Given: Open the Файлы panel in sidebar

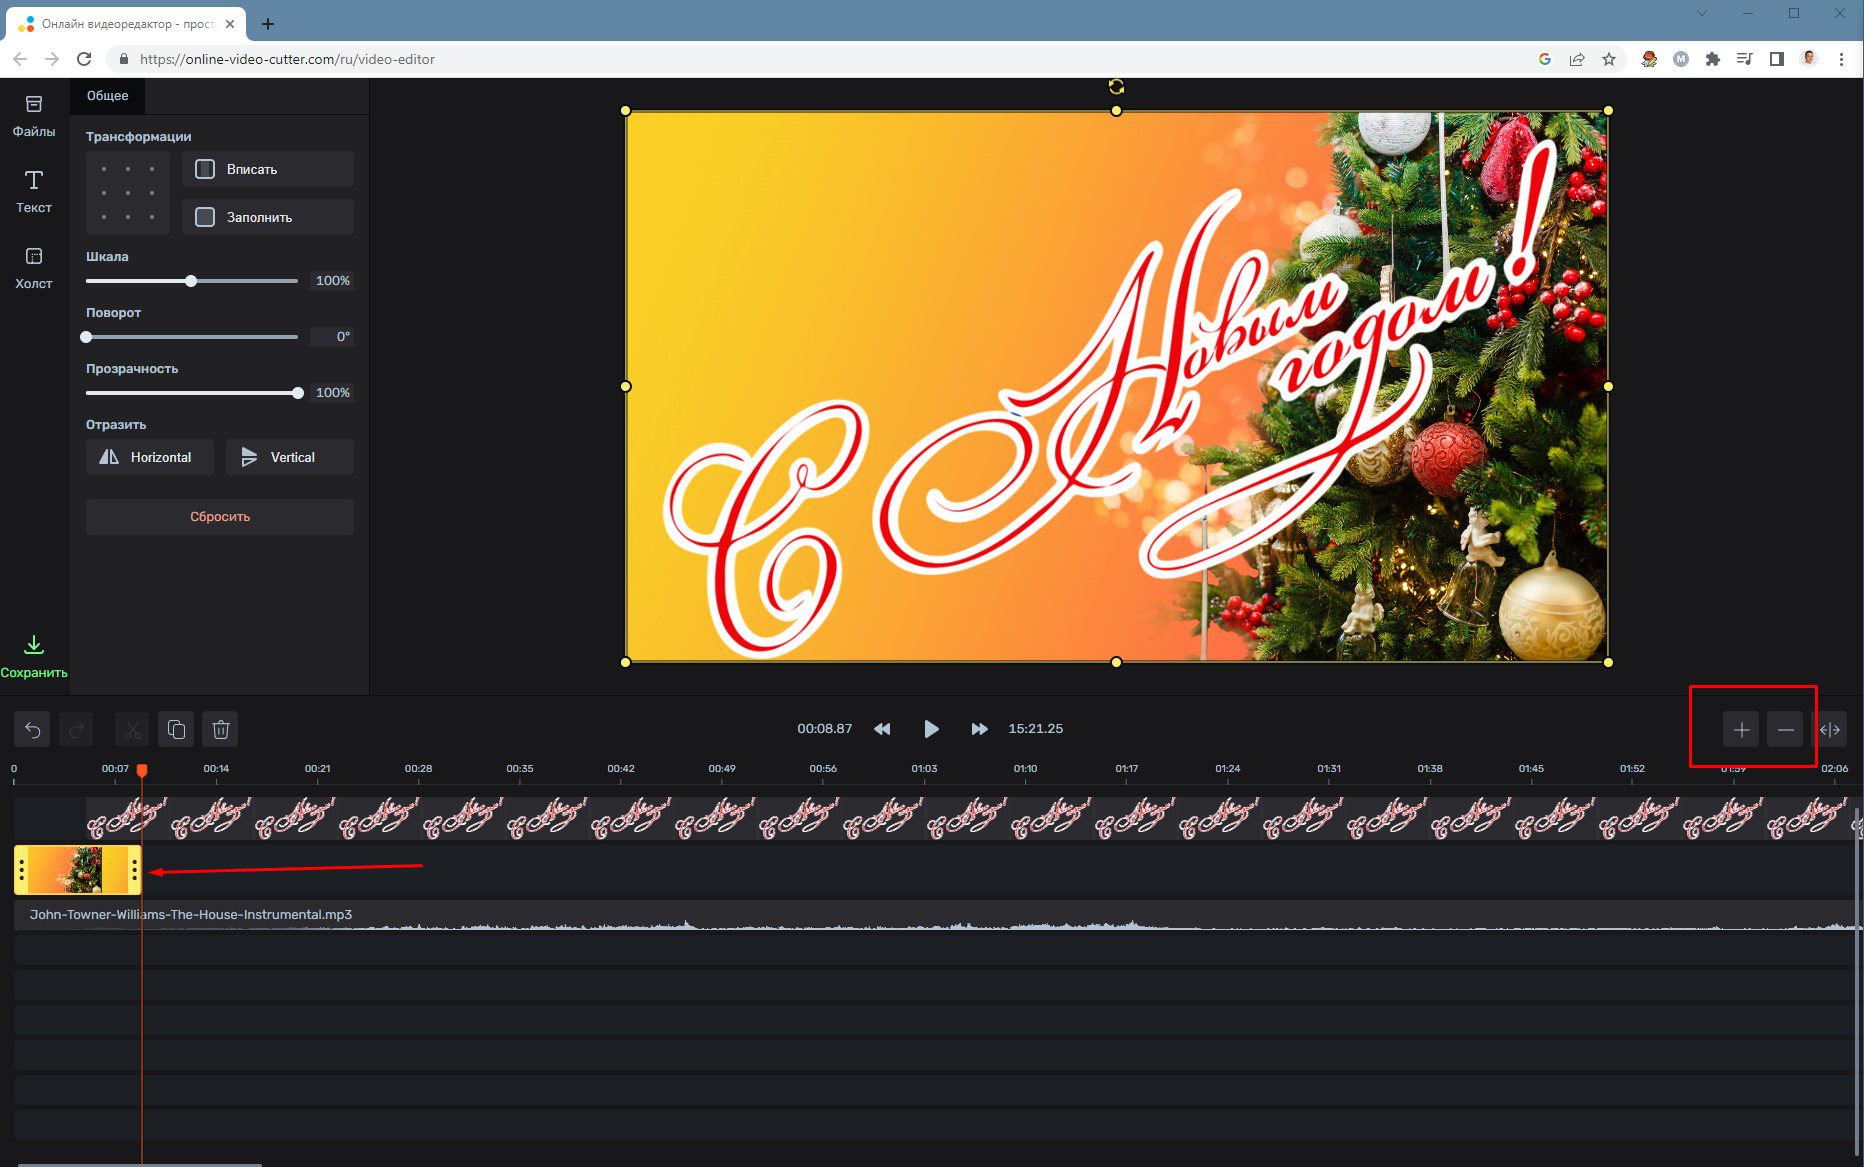Looking at the screenshot, I should [x=33, y=115].
